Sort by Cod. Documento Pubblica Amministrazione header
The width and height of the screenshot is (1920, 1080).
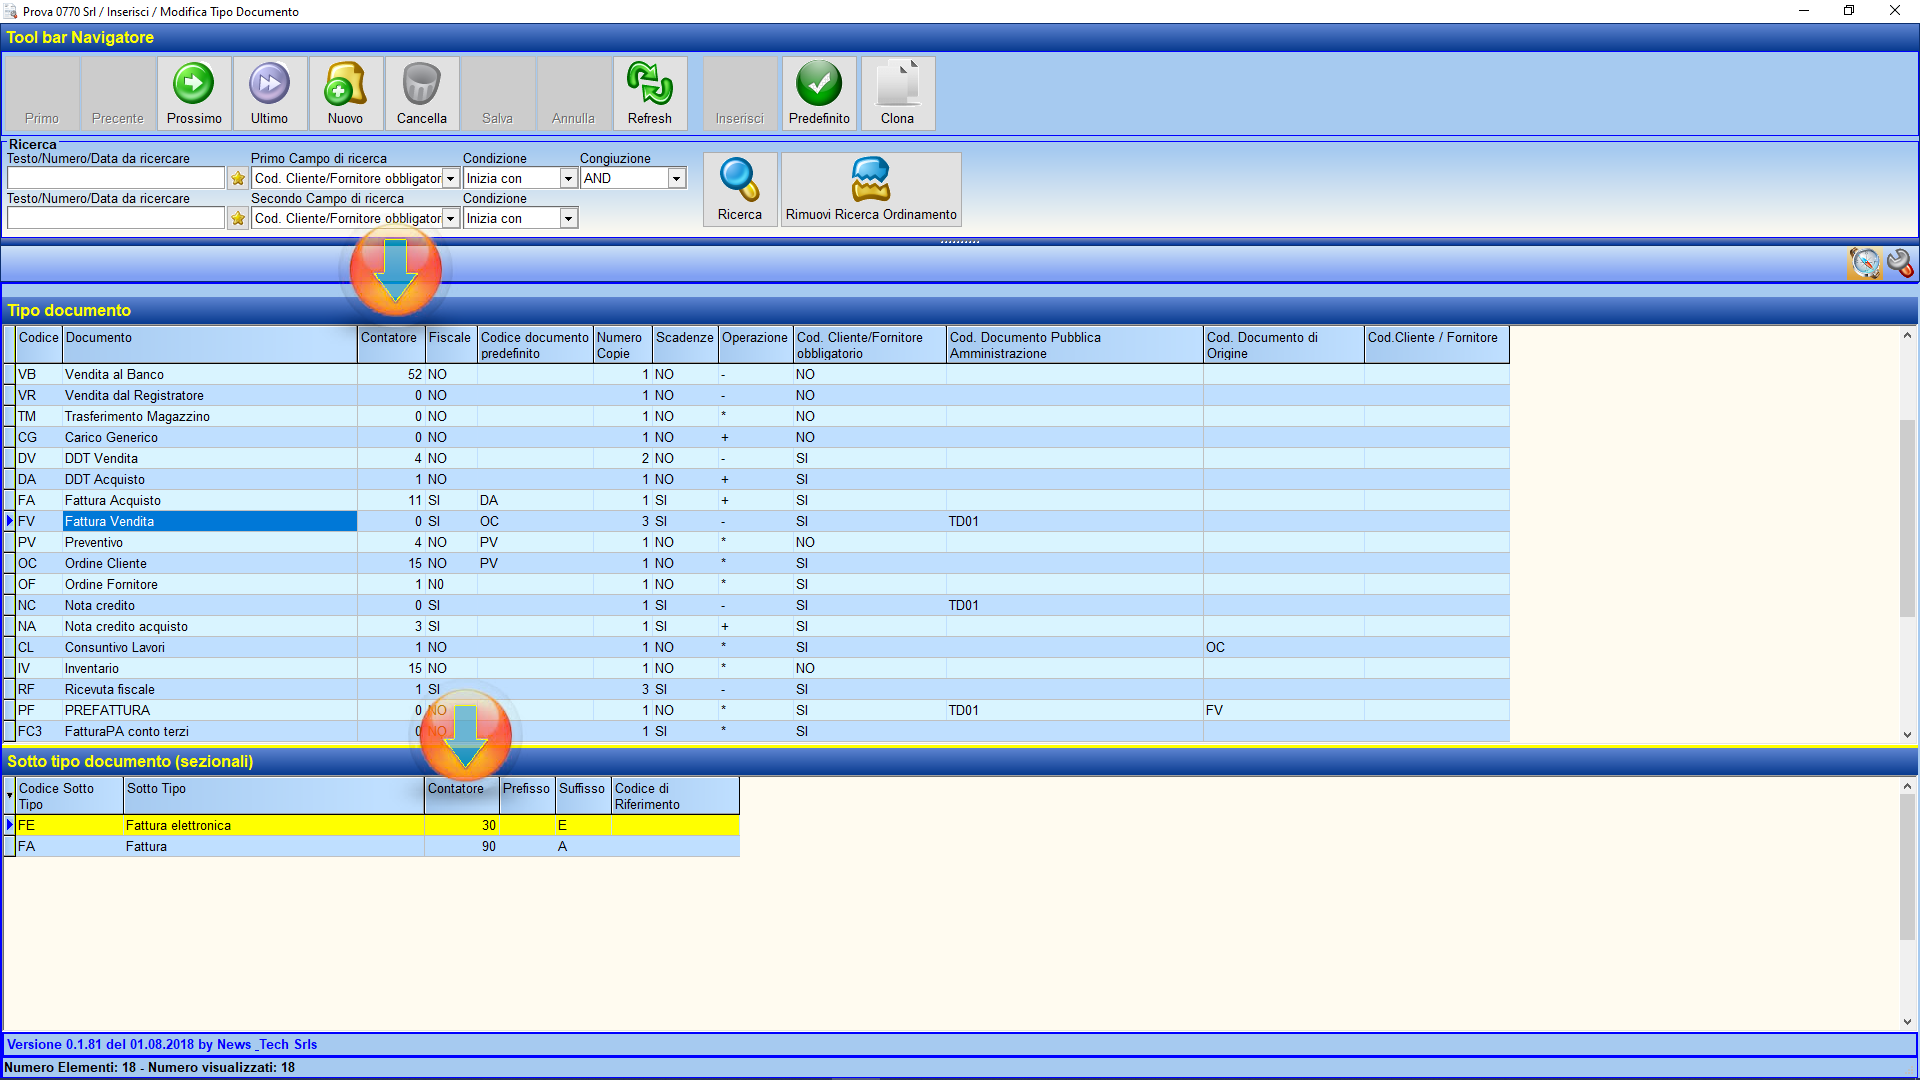click(1075, 345)
